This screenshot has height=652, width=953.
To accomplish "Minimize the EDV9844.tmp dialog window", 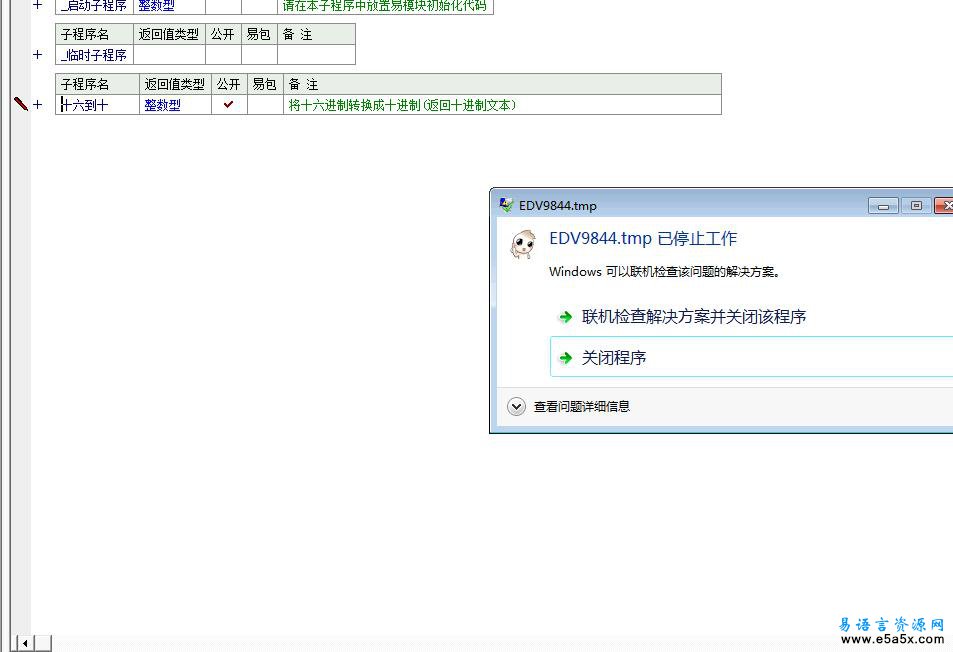I will (883, 205).
